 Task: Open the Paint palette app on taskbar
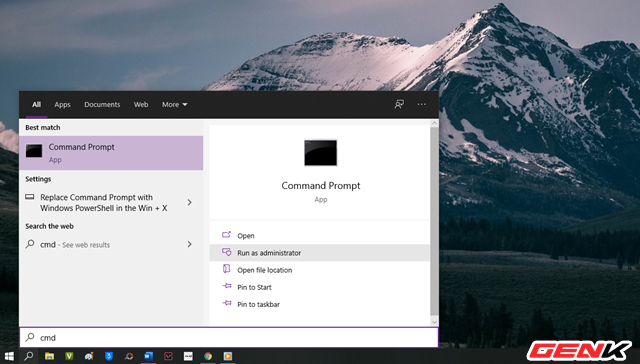coord(89,356)
